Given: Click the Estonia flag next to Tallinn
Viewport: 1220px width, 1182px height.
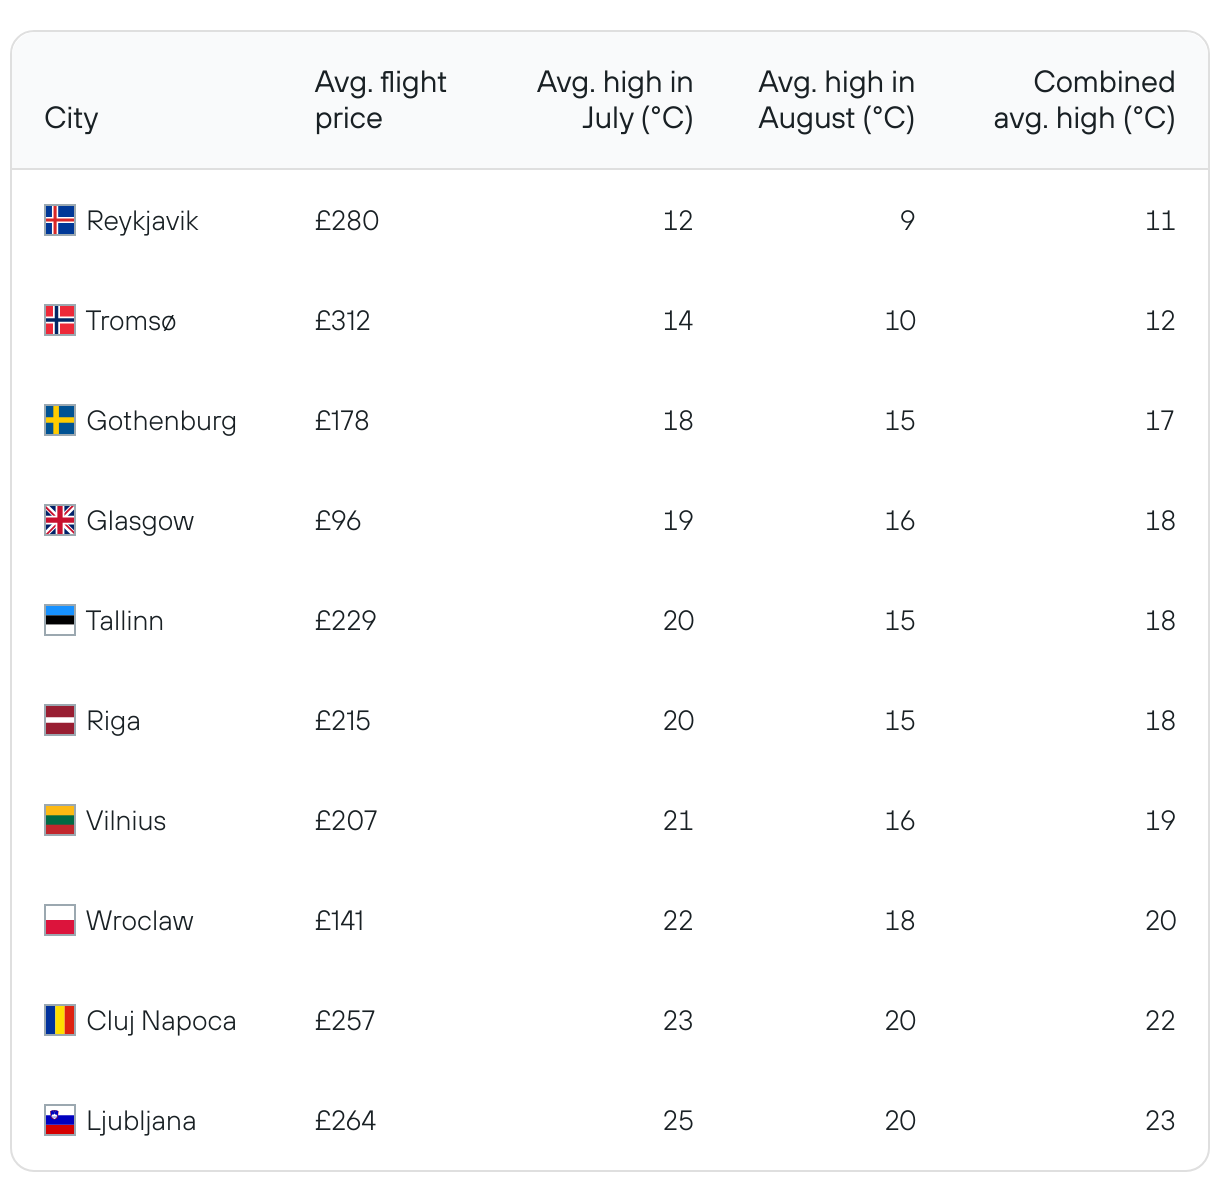Looking at the screenshot, I should pos(60,620).
